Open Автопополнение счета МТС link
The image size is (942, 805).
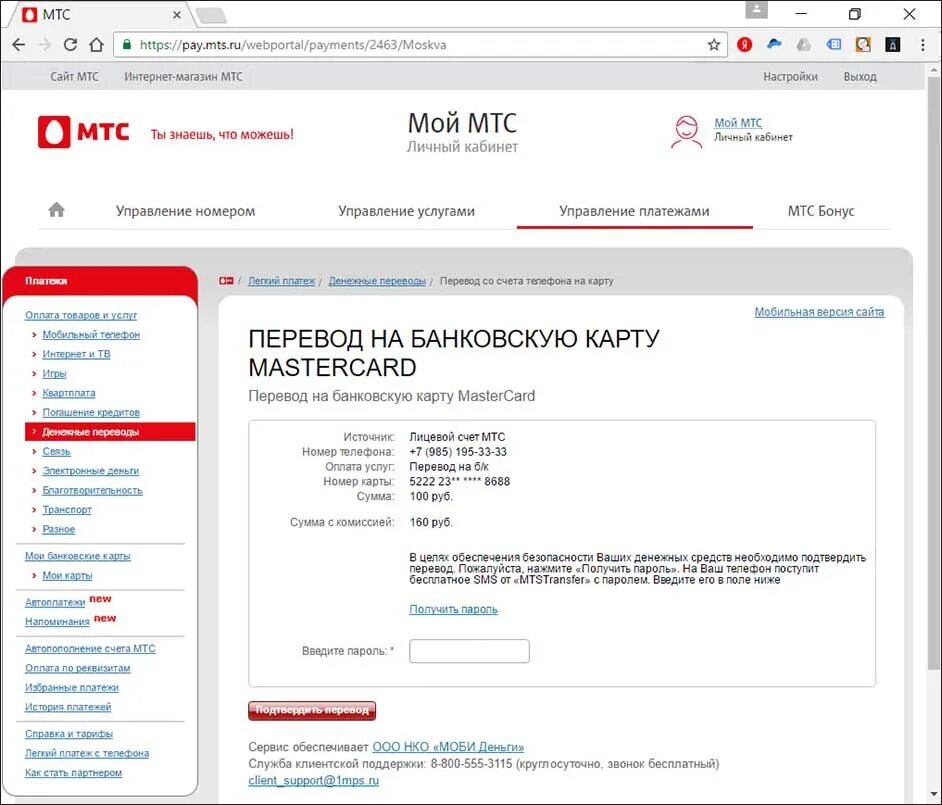[90, 648]
